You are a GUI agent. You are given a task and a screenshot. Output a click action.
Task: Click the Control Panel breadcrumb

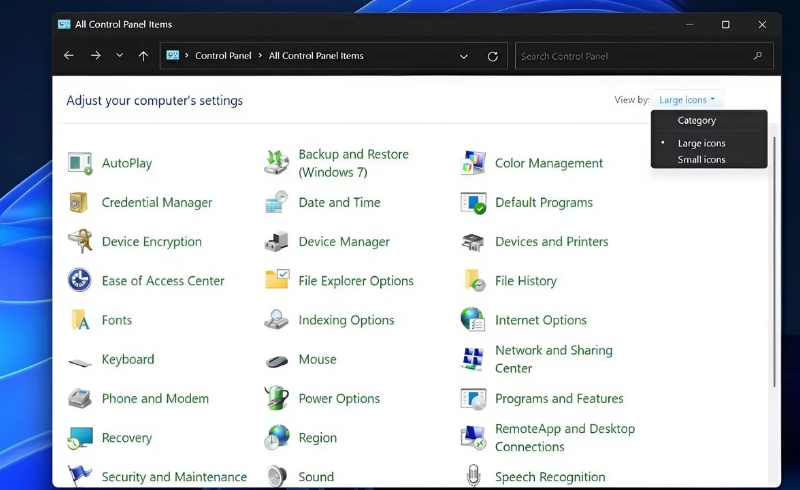[223, 56]
